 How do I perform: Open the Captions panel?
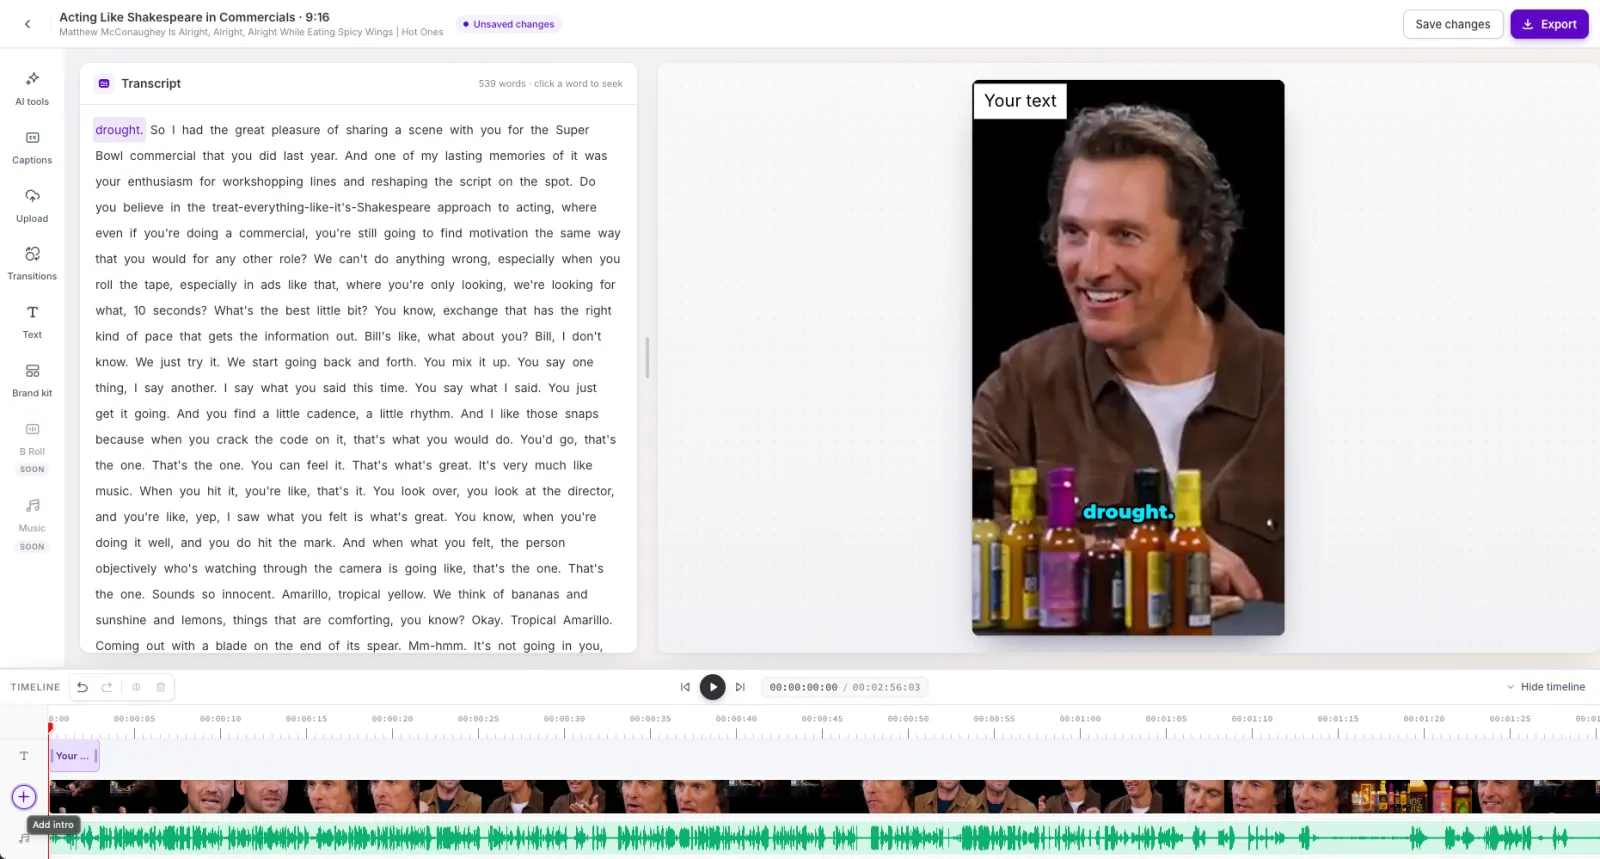point(32,147)
